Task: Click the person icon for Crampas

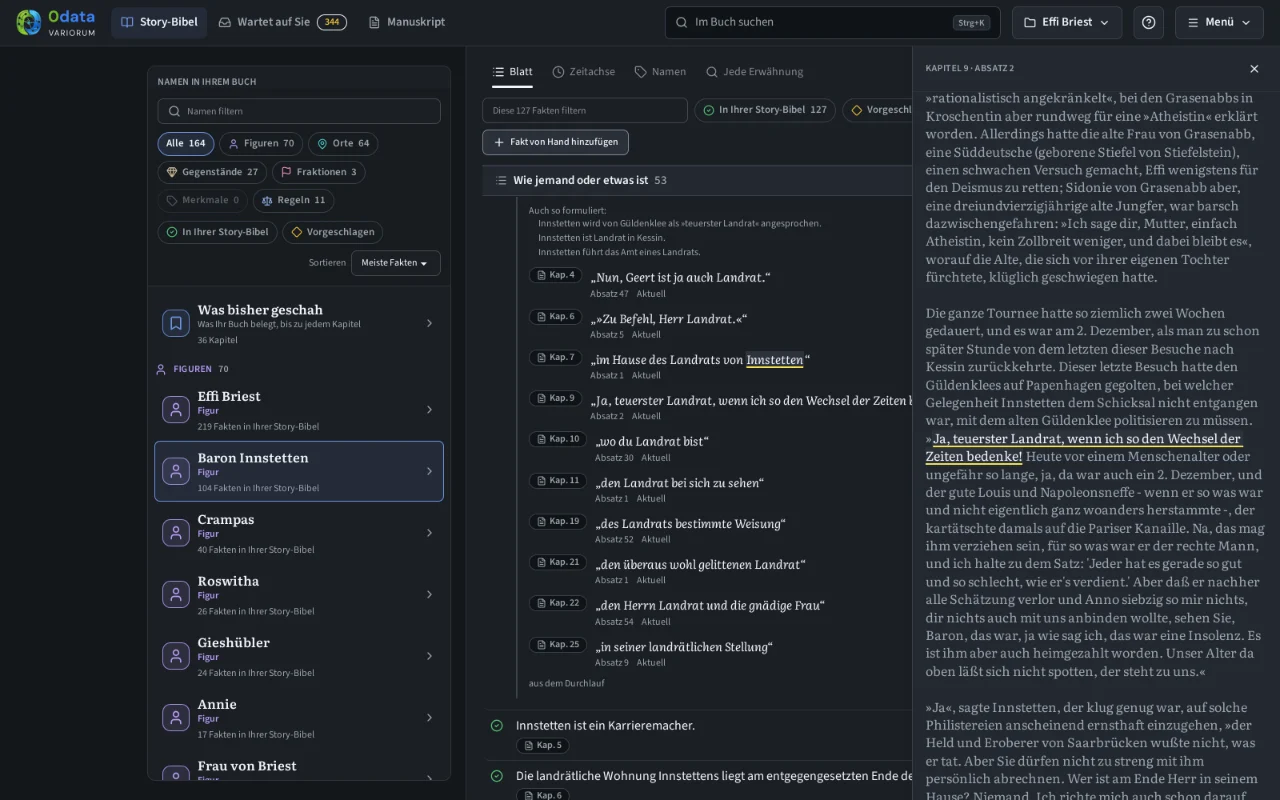Action: click(x=176, y=533)
